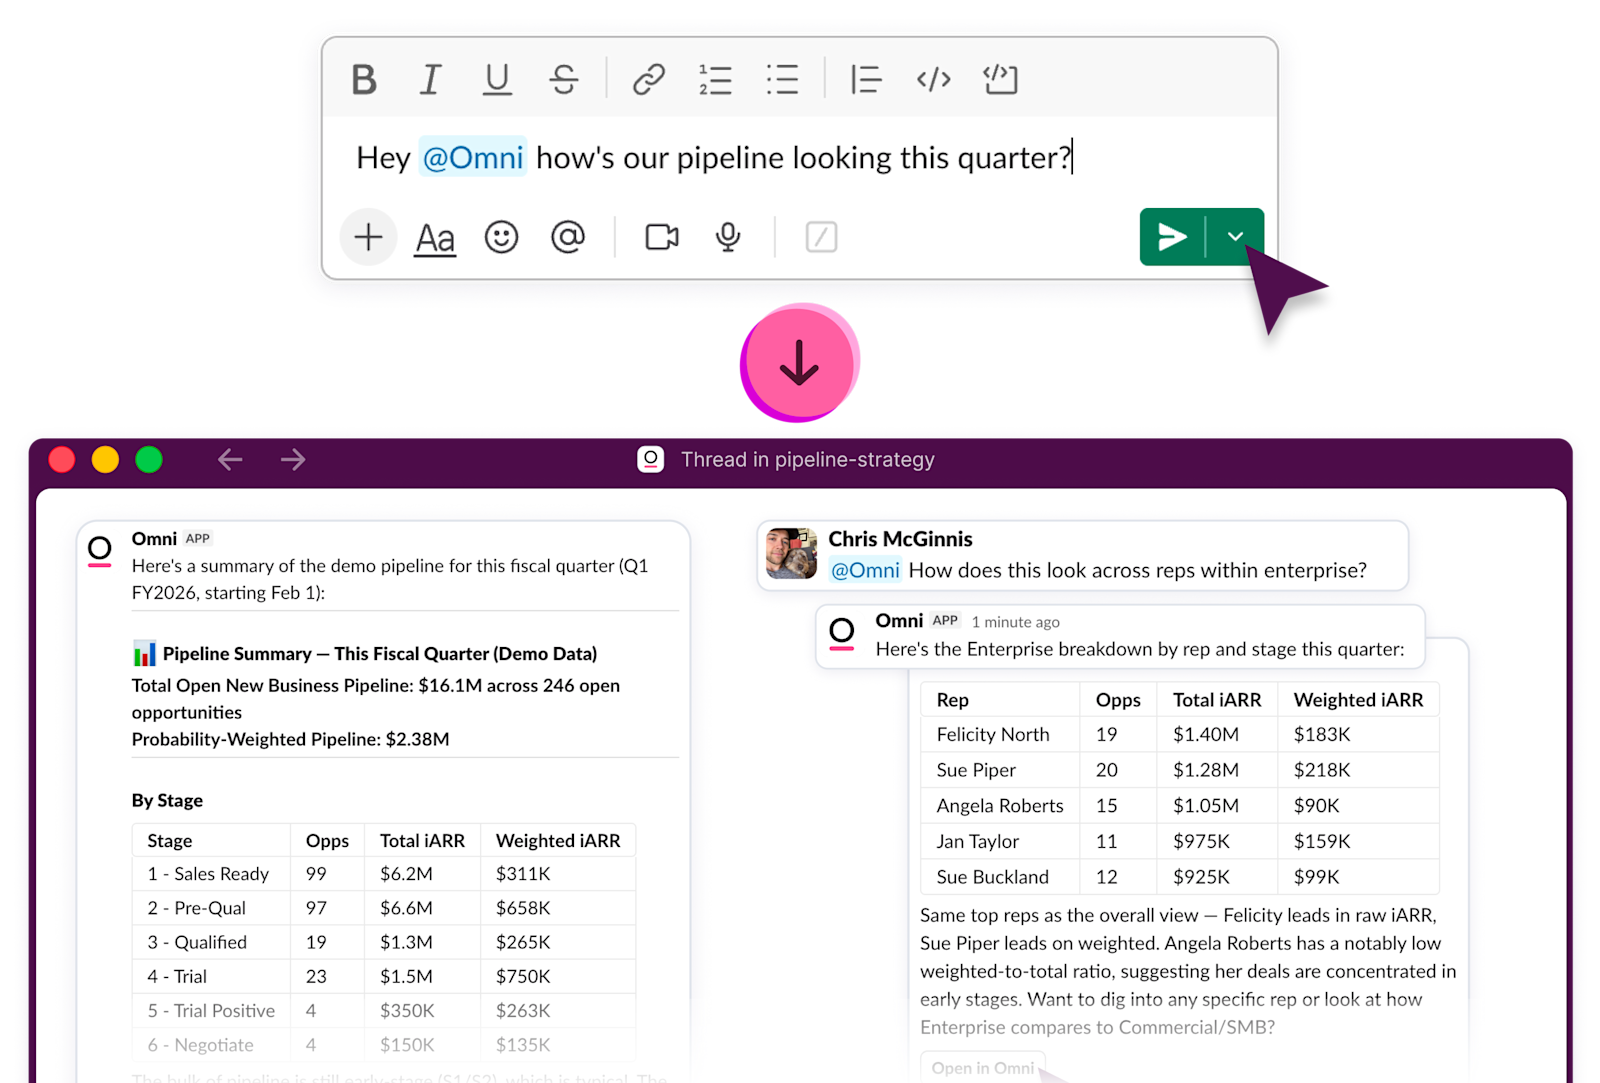
Task: Click the Omni avatar in the summary message
Action: [100, 550]
